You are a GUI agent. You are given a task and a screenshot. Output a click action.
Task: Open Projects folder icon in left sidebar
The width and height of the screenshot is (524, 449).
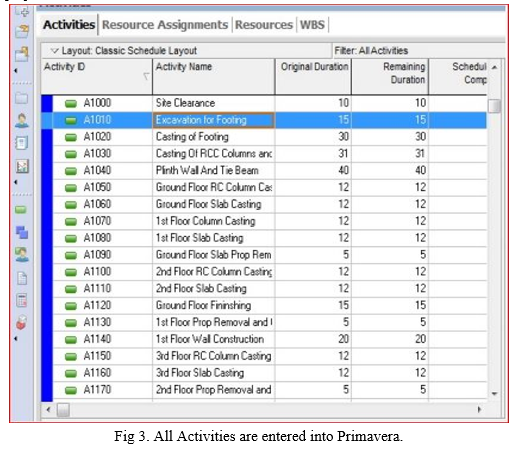pyautogui.click(x=22, y=98)
